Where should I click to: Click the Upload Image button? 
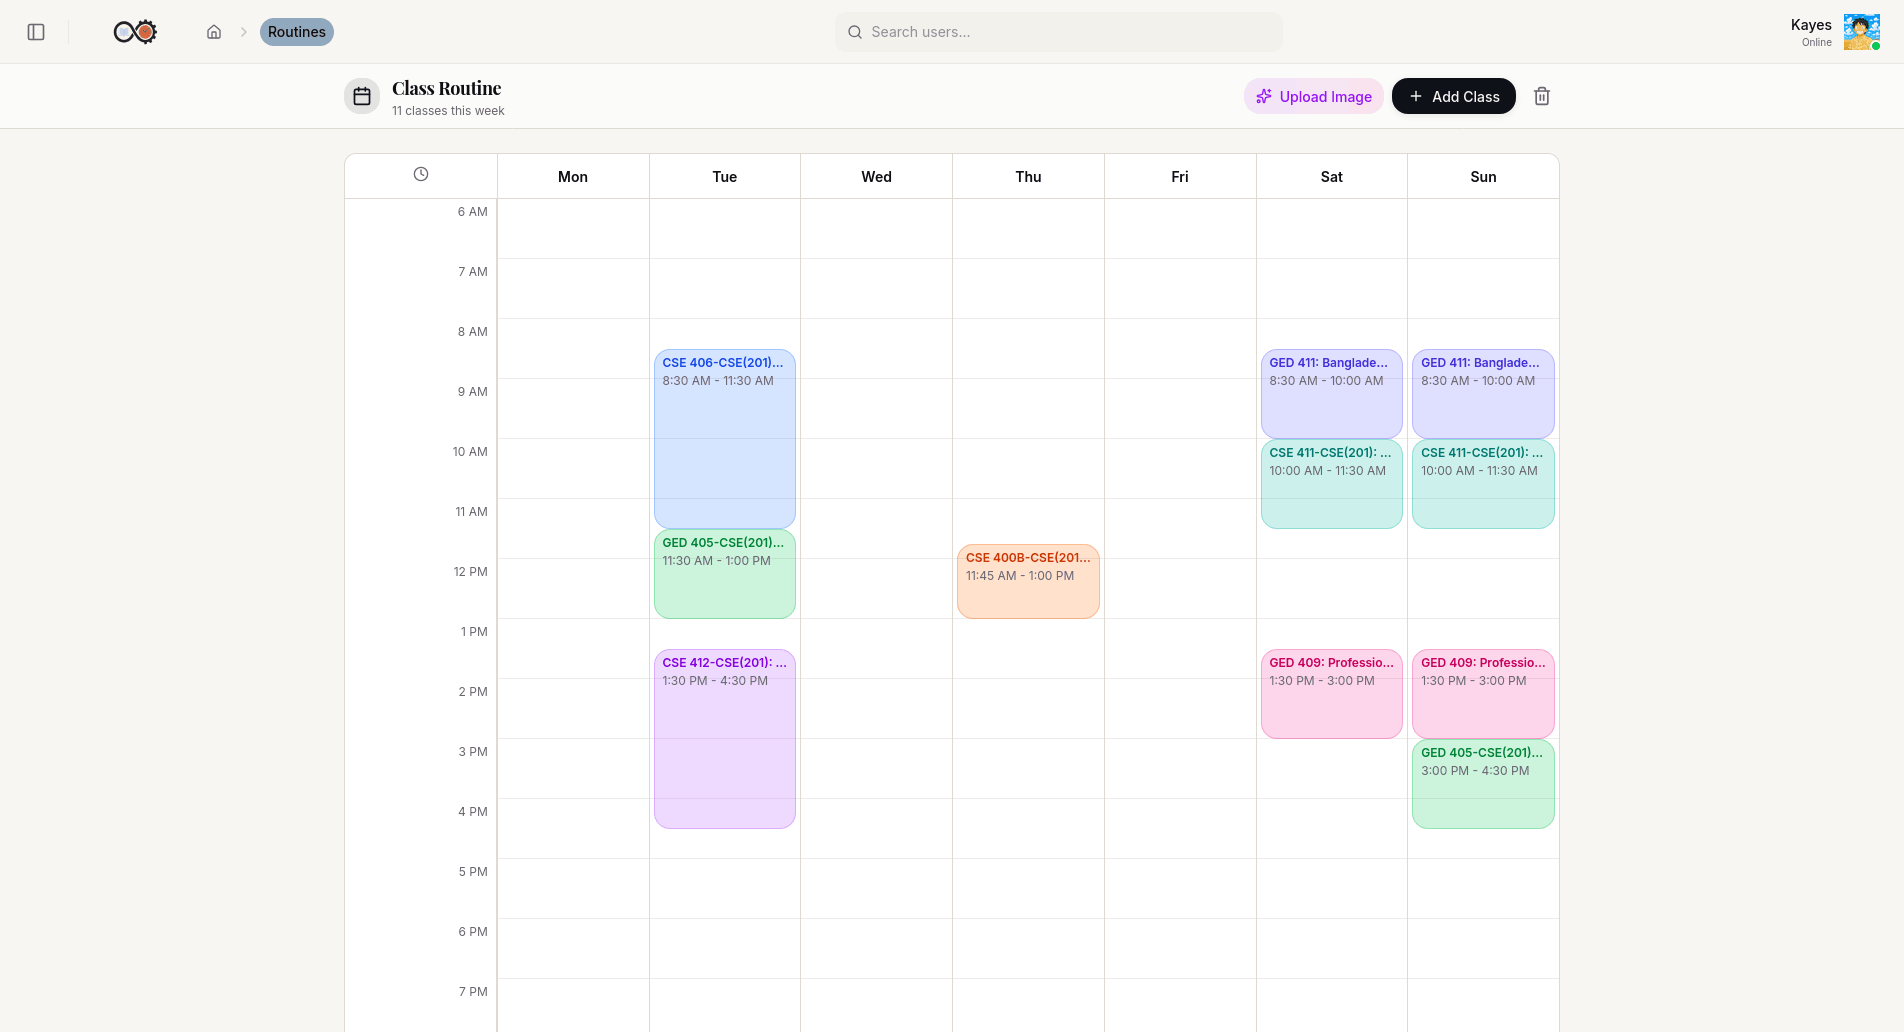click(1314, 97)
